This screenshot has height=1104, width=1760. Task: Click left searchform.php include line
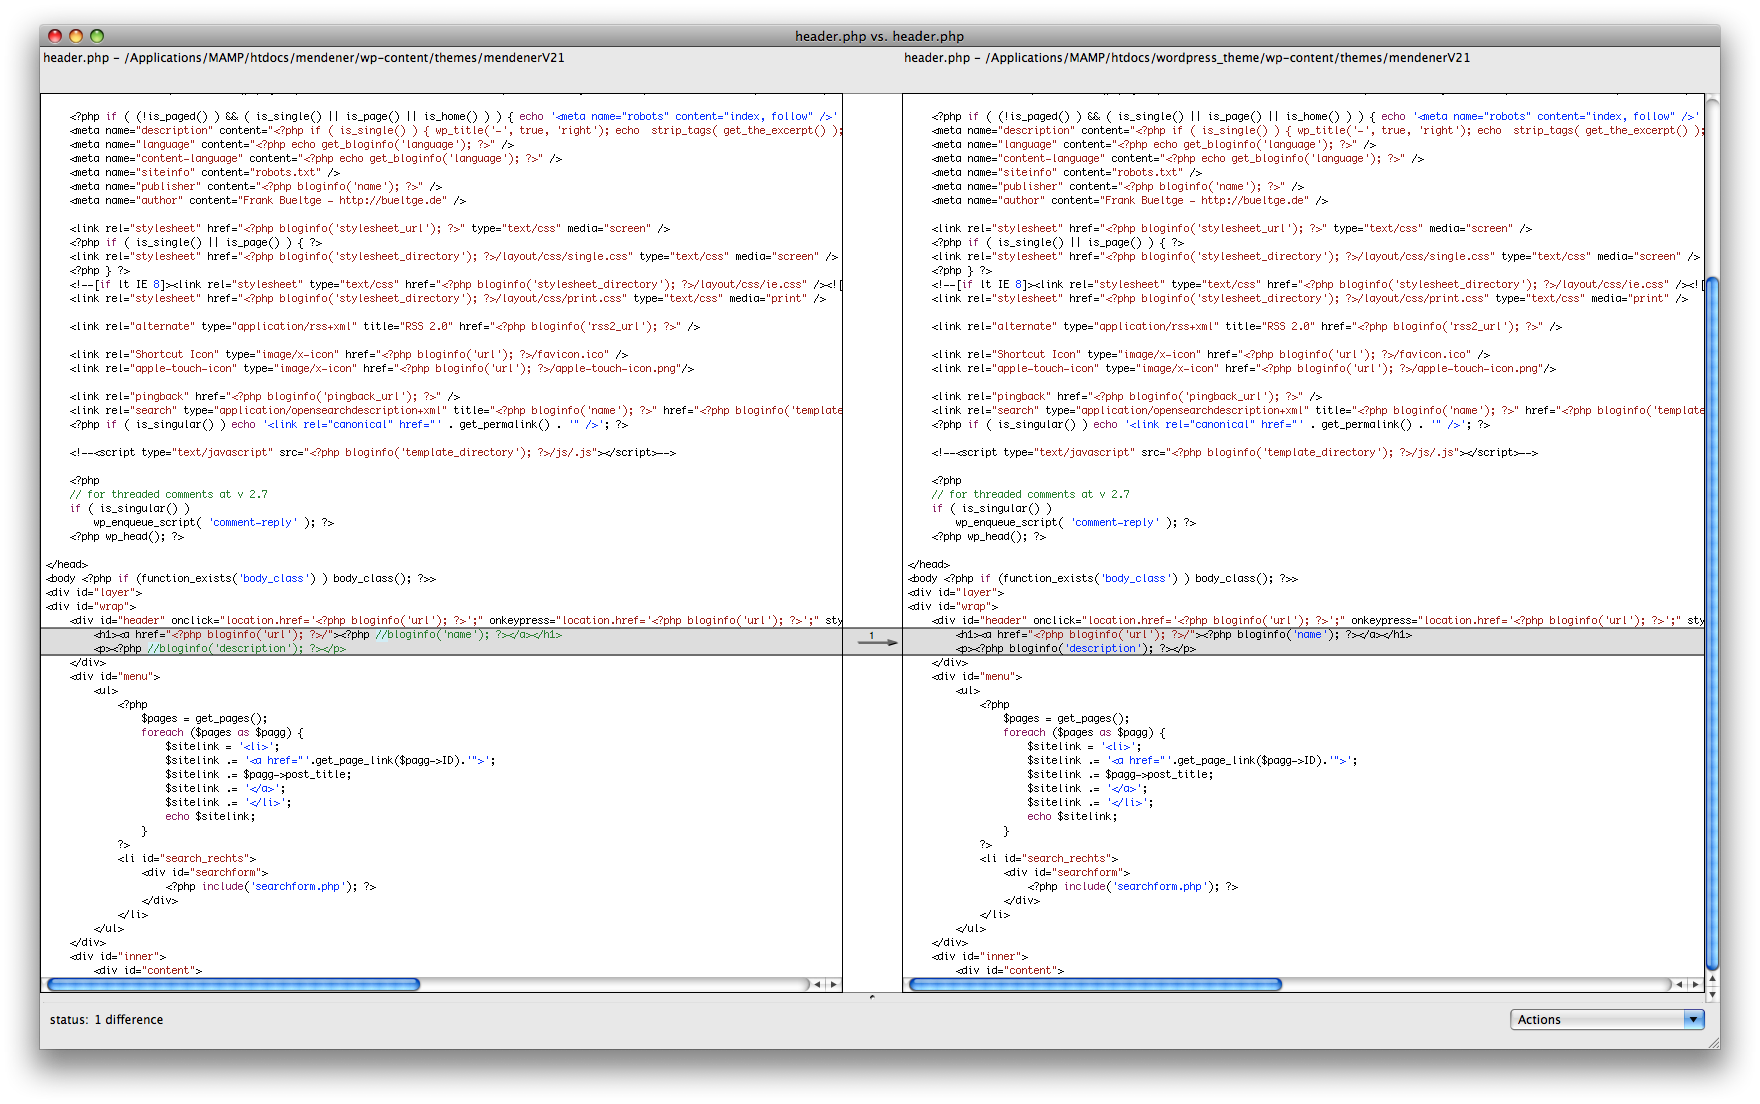click(271, 887)
